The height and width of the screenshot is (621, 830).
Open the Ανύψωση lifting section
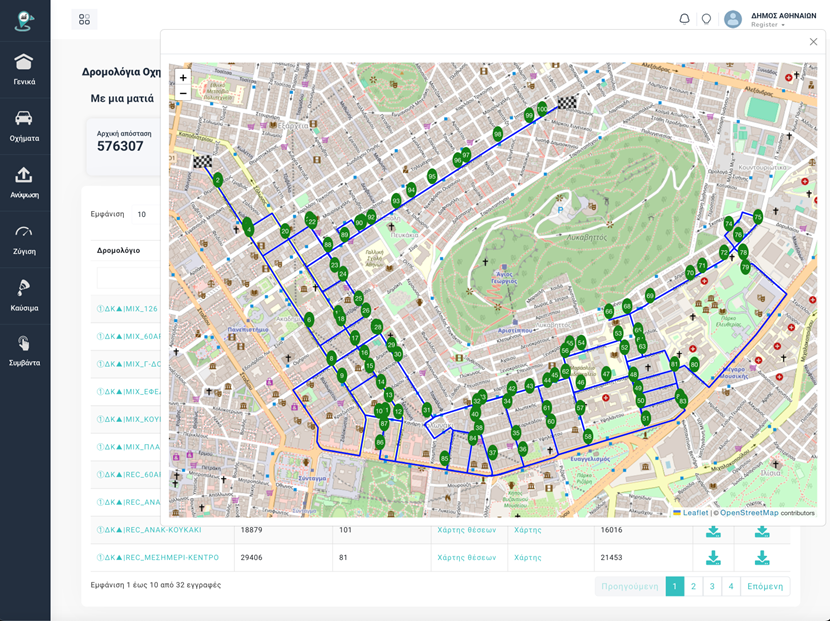point(24,183)
